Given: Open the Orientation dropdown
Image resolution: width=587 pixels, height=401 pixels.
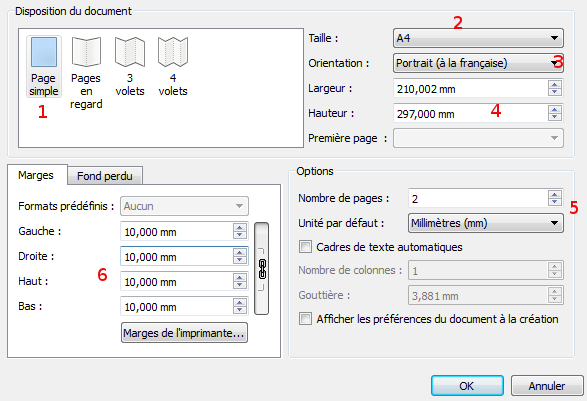Looking at the screenshot, I should click(x=478, y=63).
